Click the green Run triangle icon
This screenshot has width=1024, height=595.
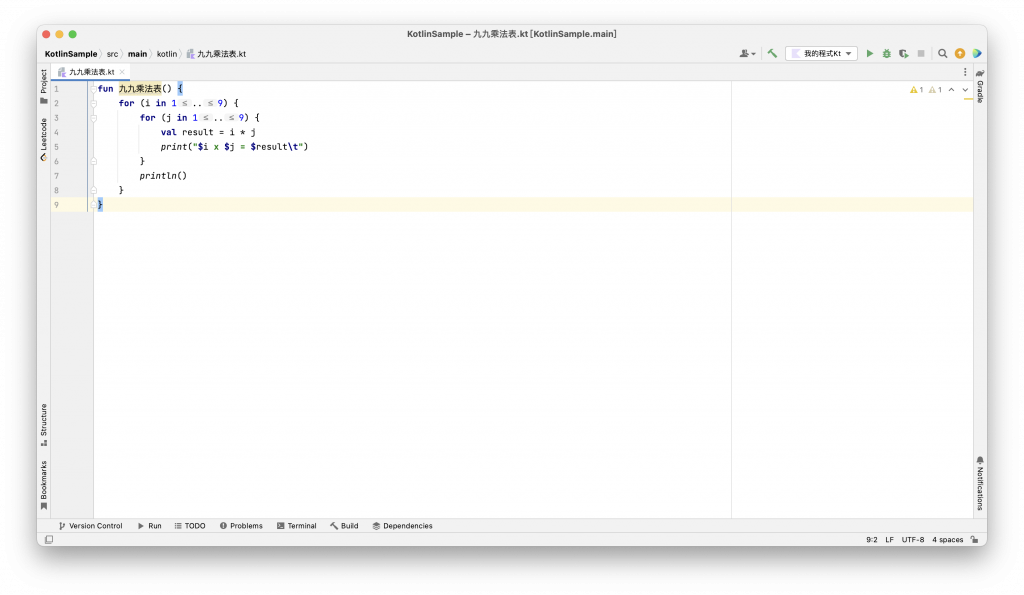click(869, 54)
